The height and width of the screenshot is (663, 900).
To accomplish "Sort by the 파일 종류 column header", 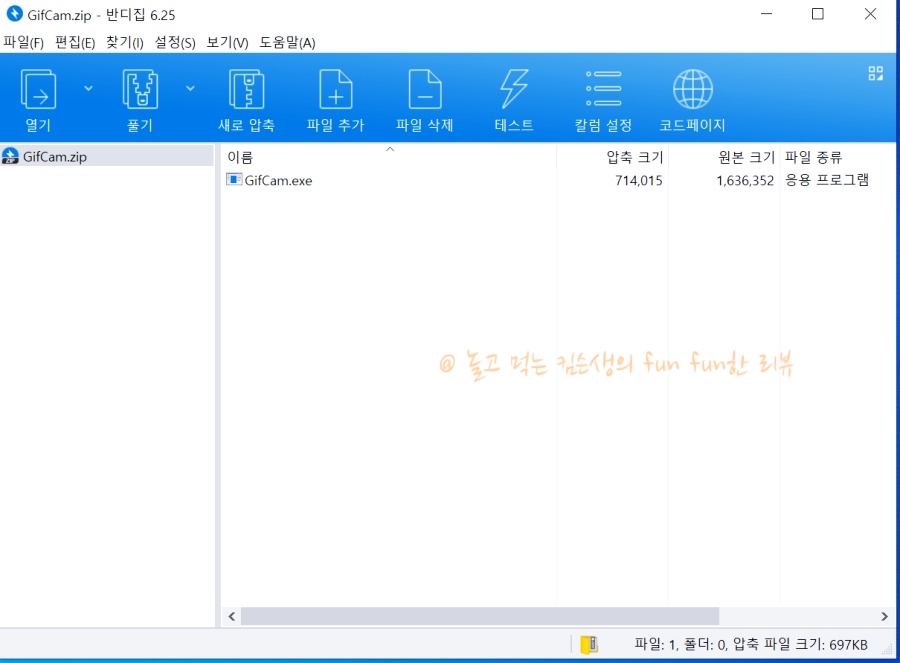I will click(x=836, y=157).
